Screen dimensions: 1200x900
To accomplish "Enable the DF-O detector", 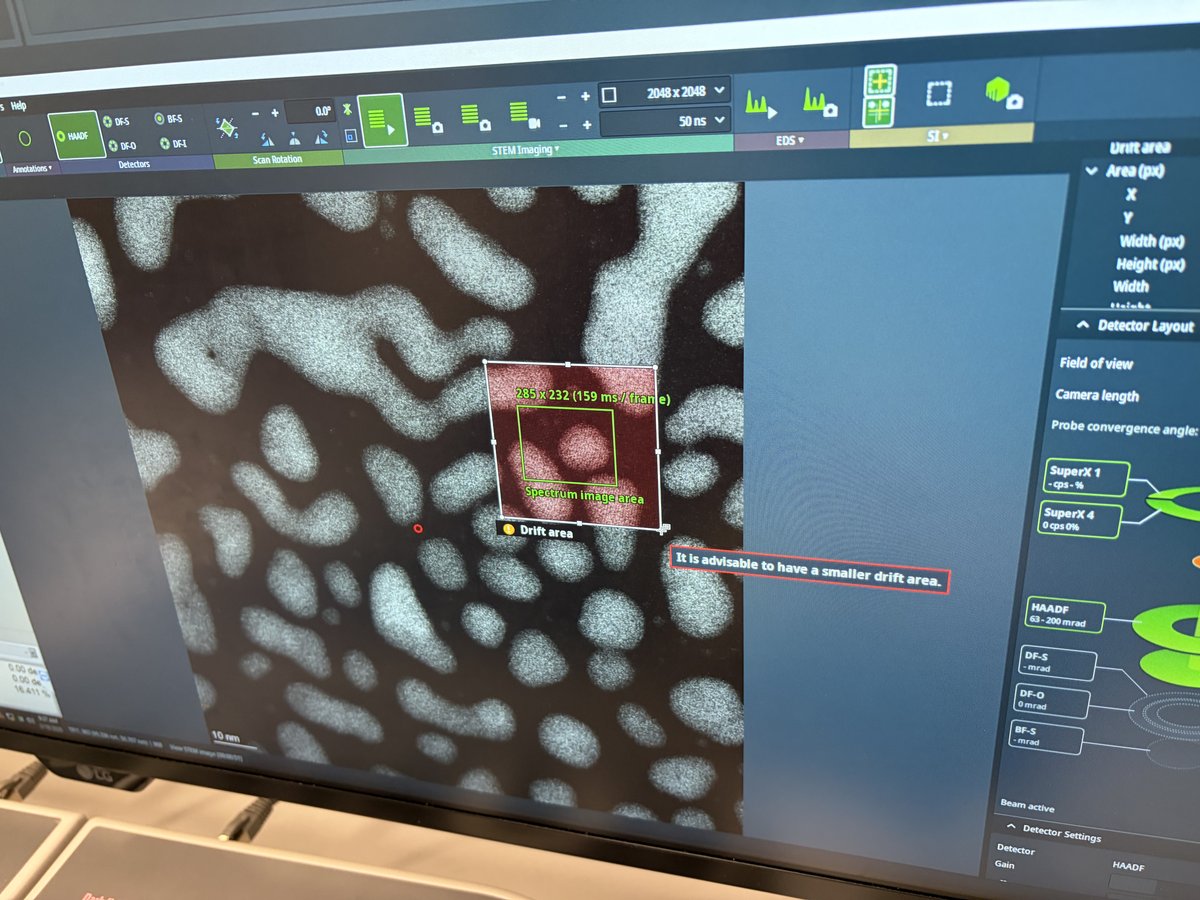I will point(121,145).
